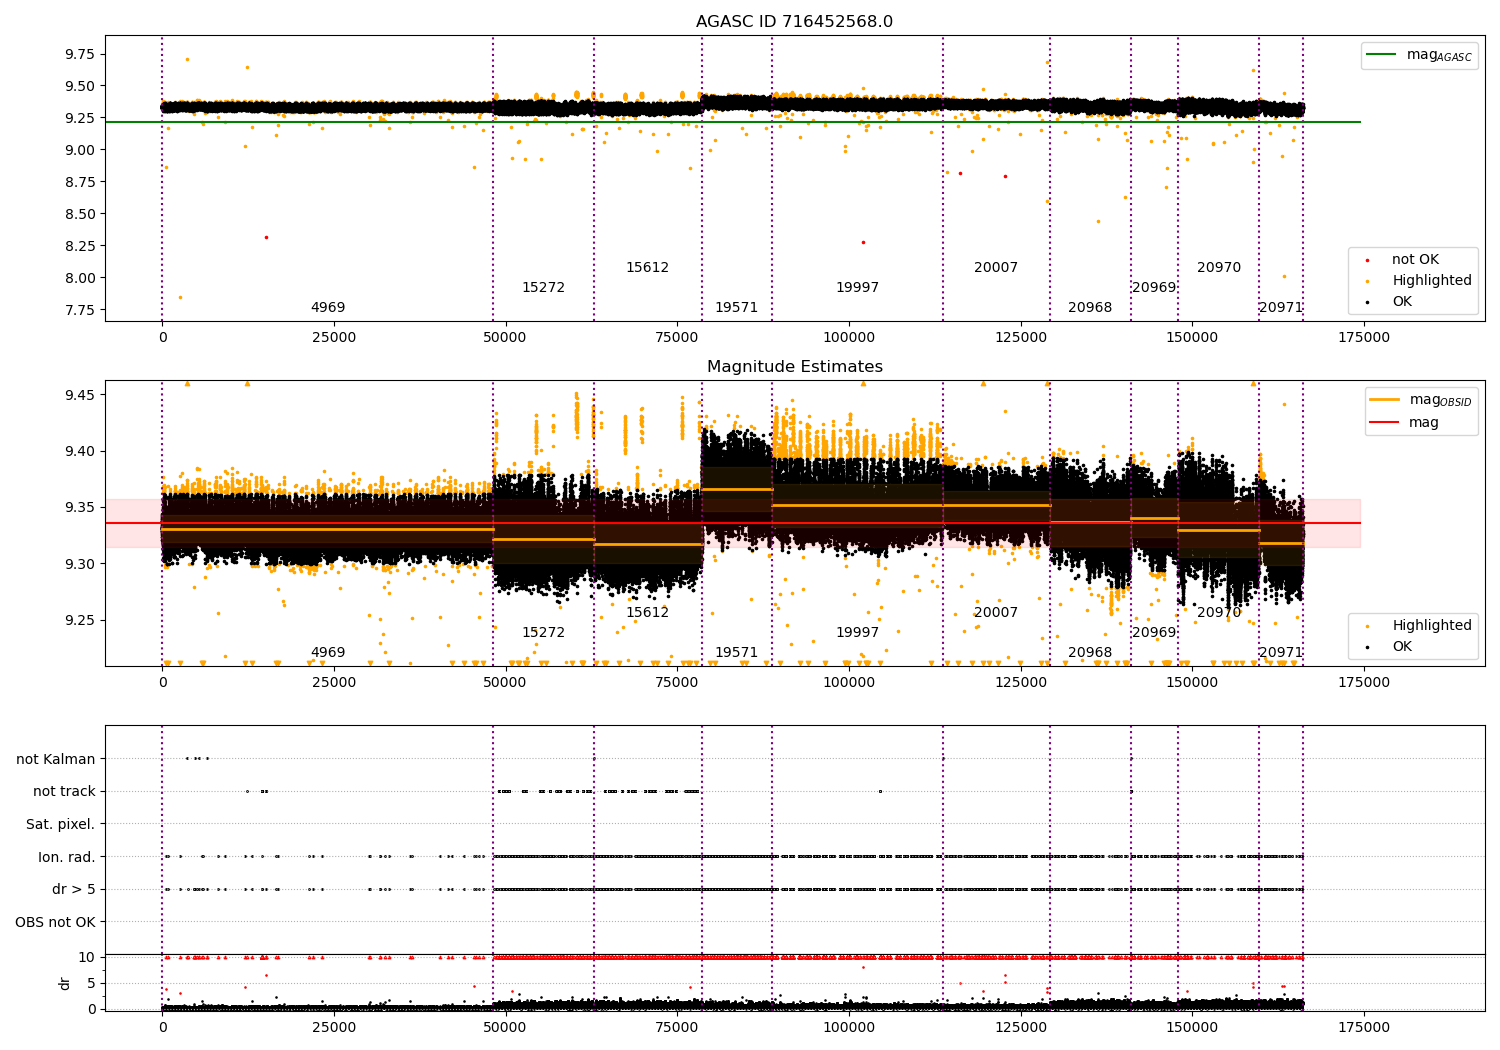This screenshot has height=1050, width=1500.
Task: Click the 'not OK' legend entry
Action: (x=1415, y=259)
